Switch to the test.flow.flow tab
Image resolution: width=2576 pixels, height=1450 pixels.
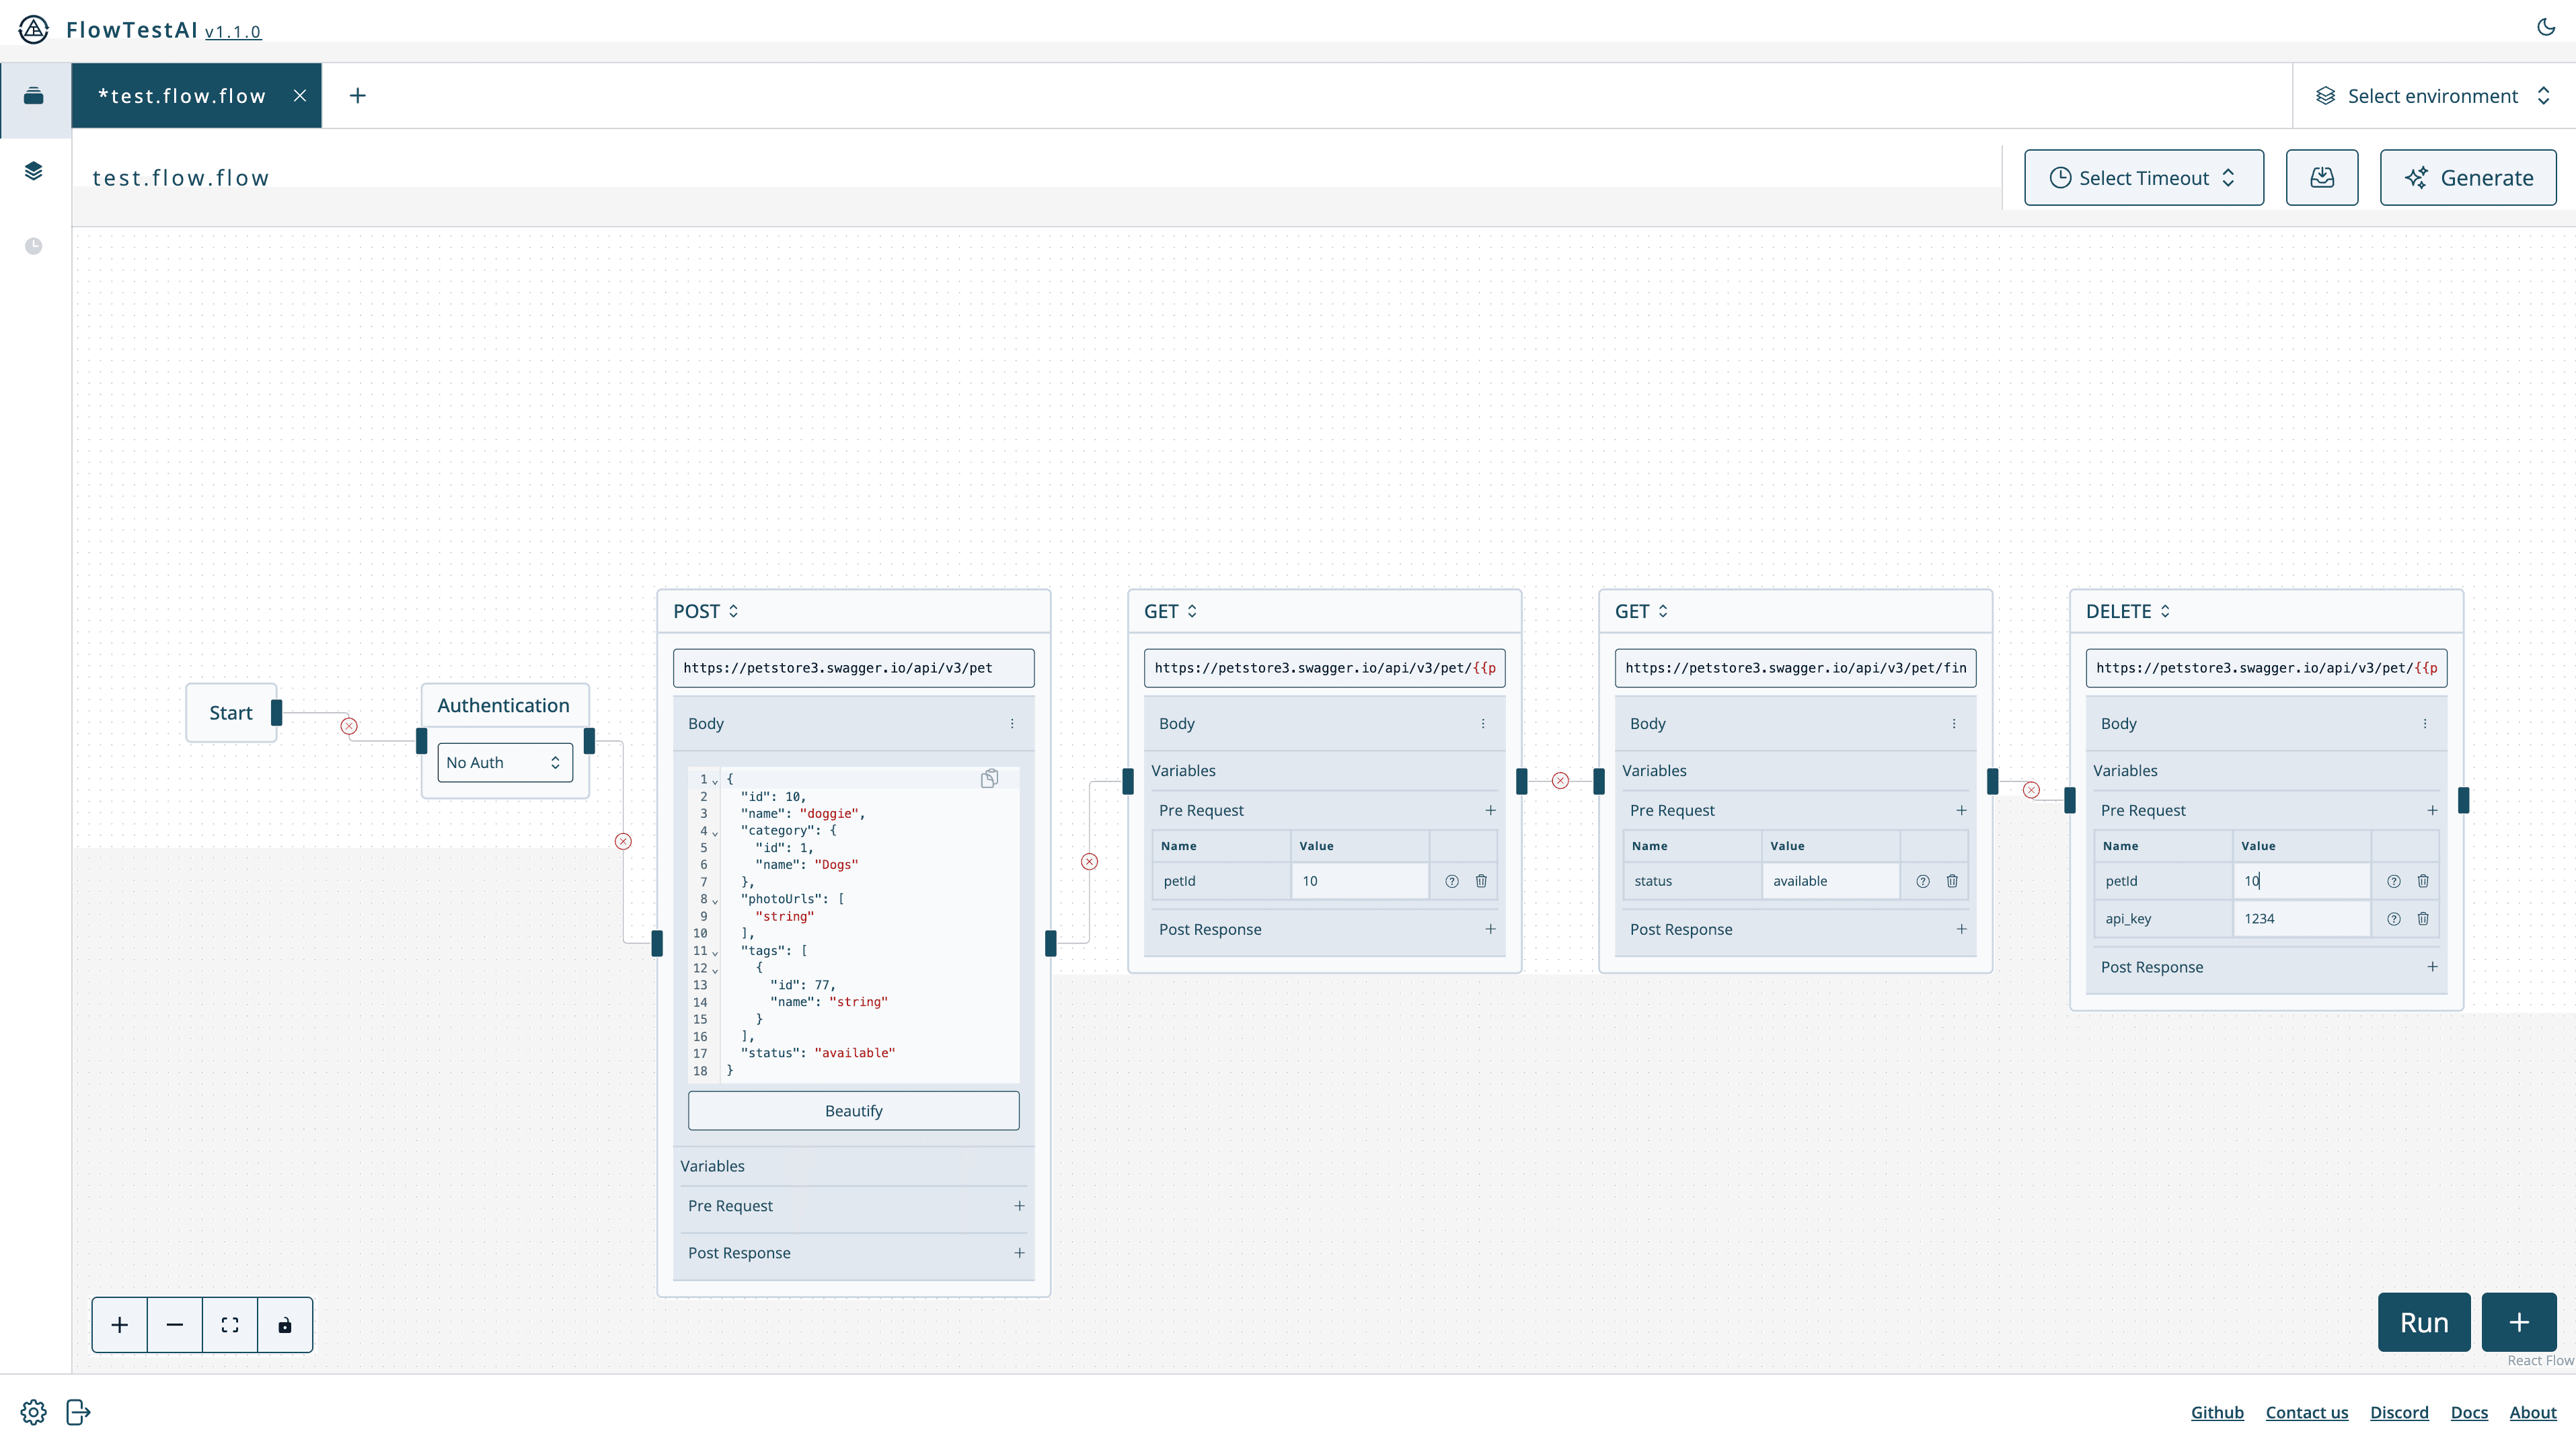tap(182, 96)
